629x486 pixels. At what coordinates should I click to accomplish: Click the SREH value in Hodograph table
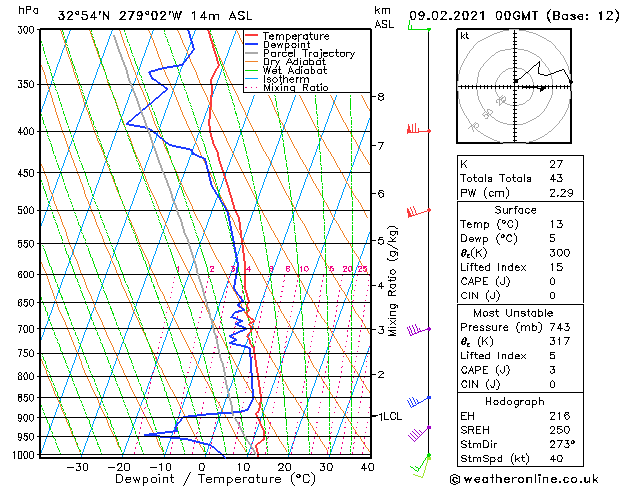tap(560, 430)
